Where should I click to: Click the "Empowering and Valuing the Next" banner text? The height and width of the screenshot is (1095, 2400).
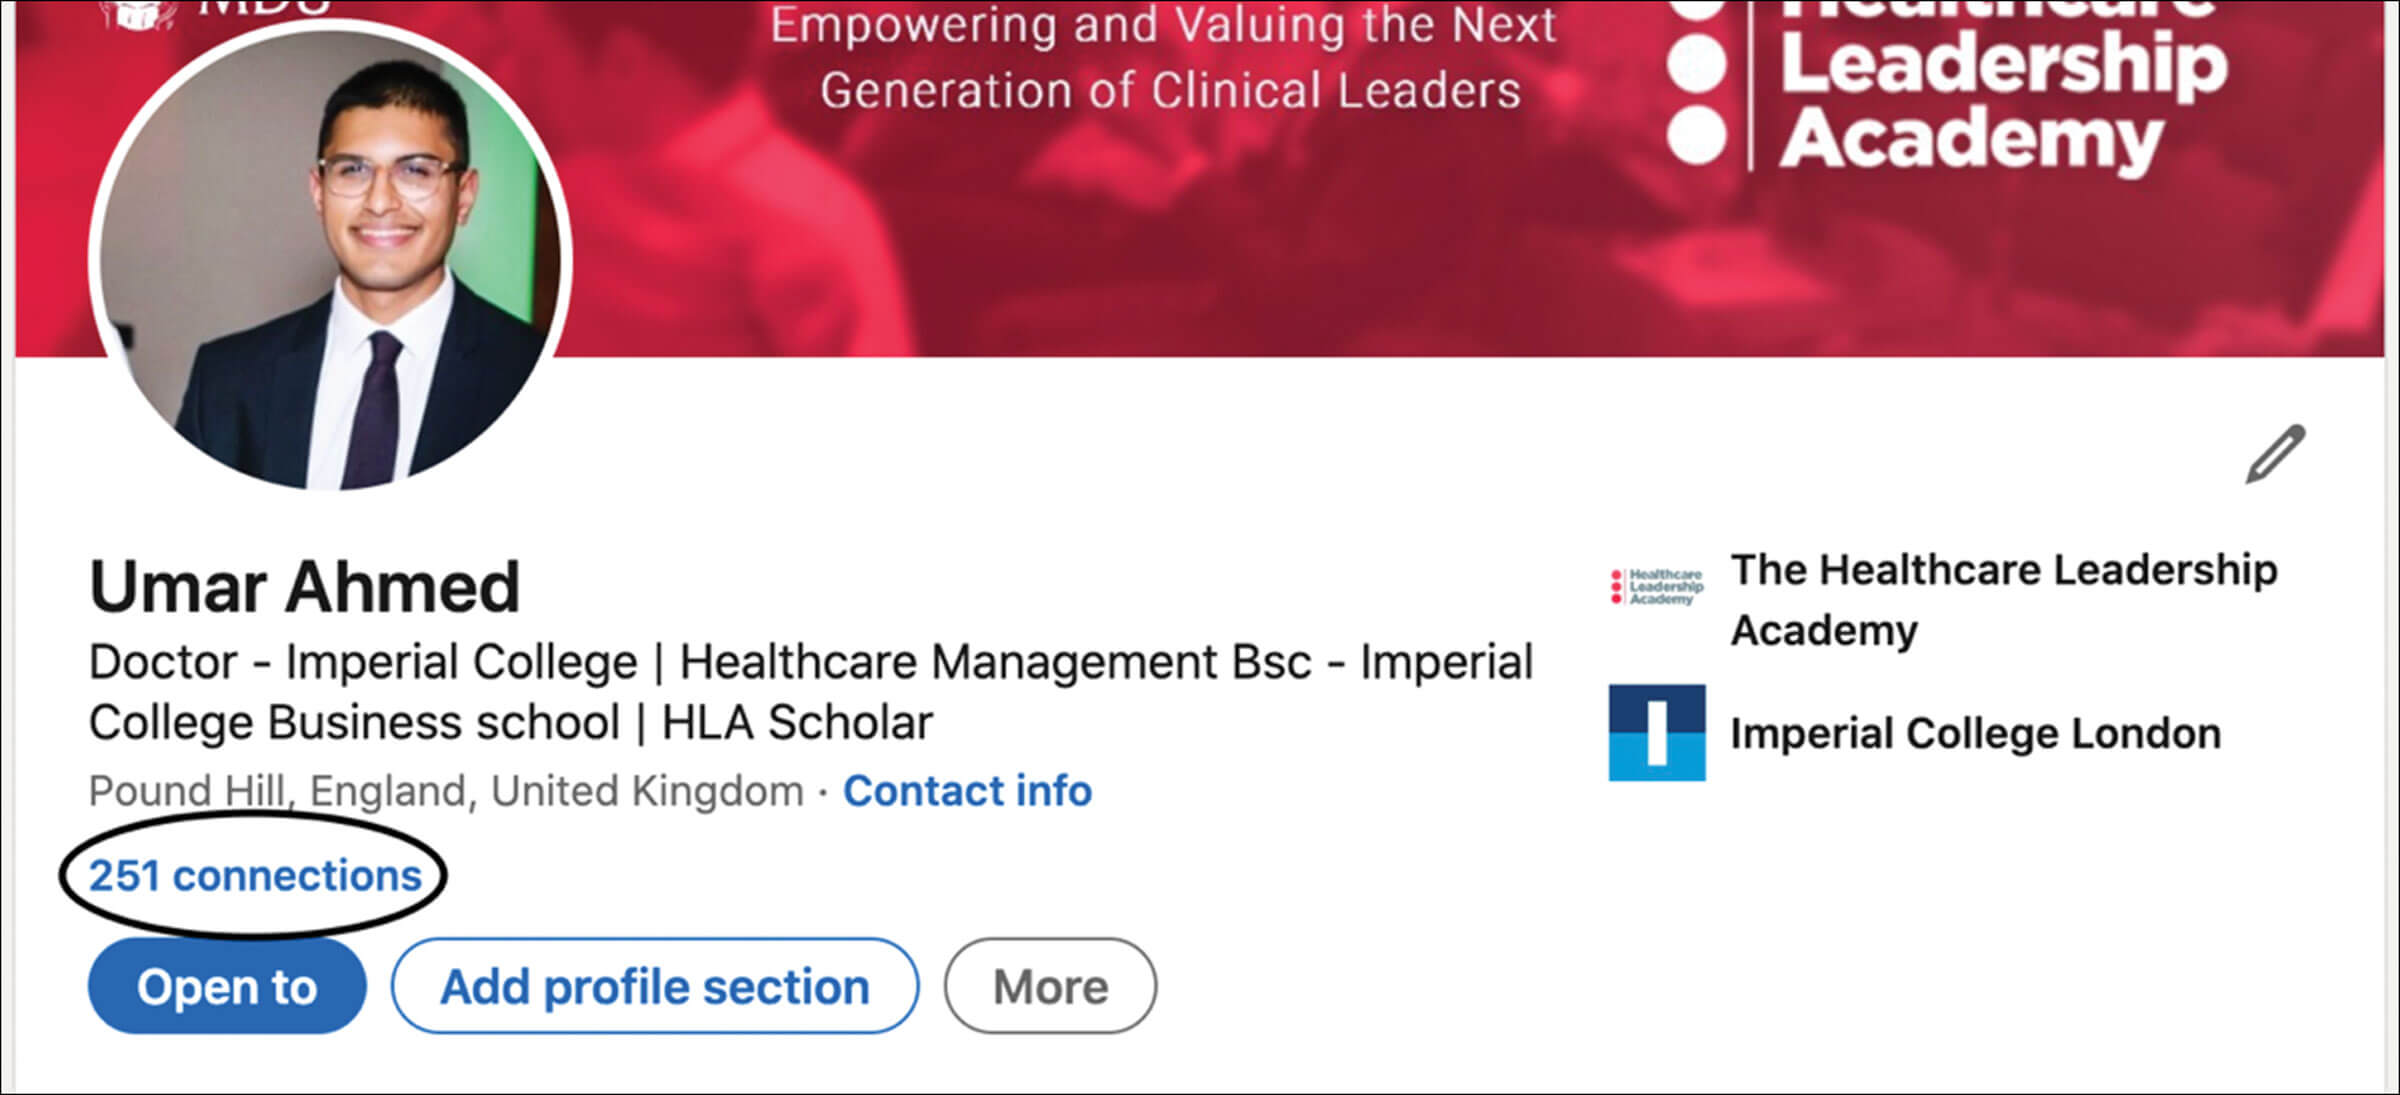[1163, 25]
